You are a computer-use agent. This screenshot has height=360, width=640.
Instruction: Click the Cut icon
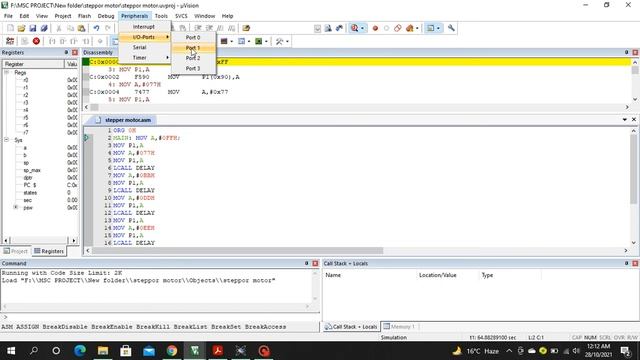click(x=59, y=28)
